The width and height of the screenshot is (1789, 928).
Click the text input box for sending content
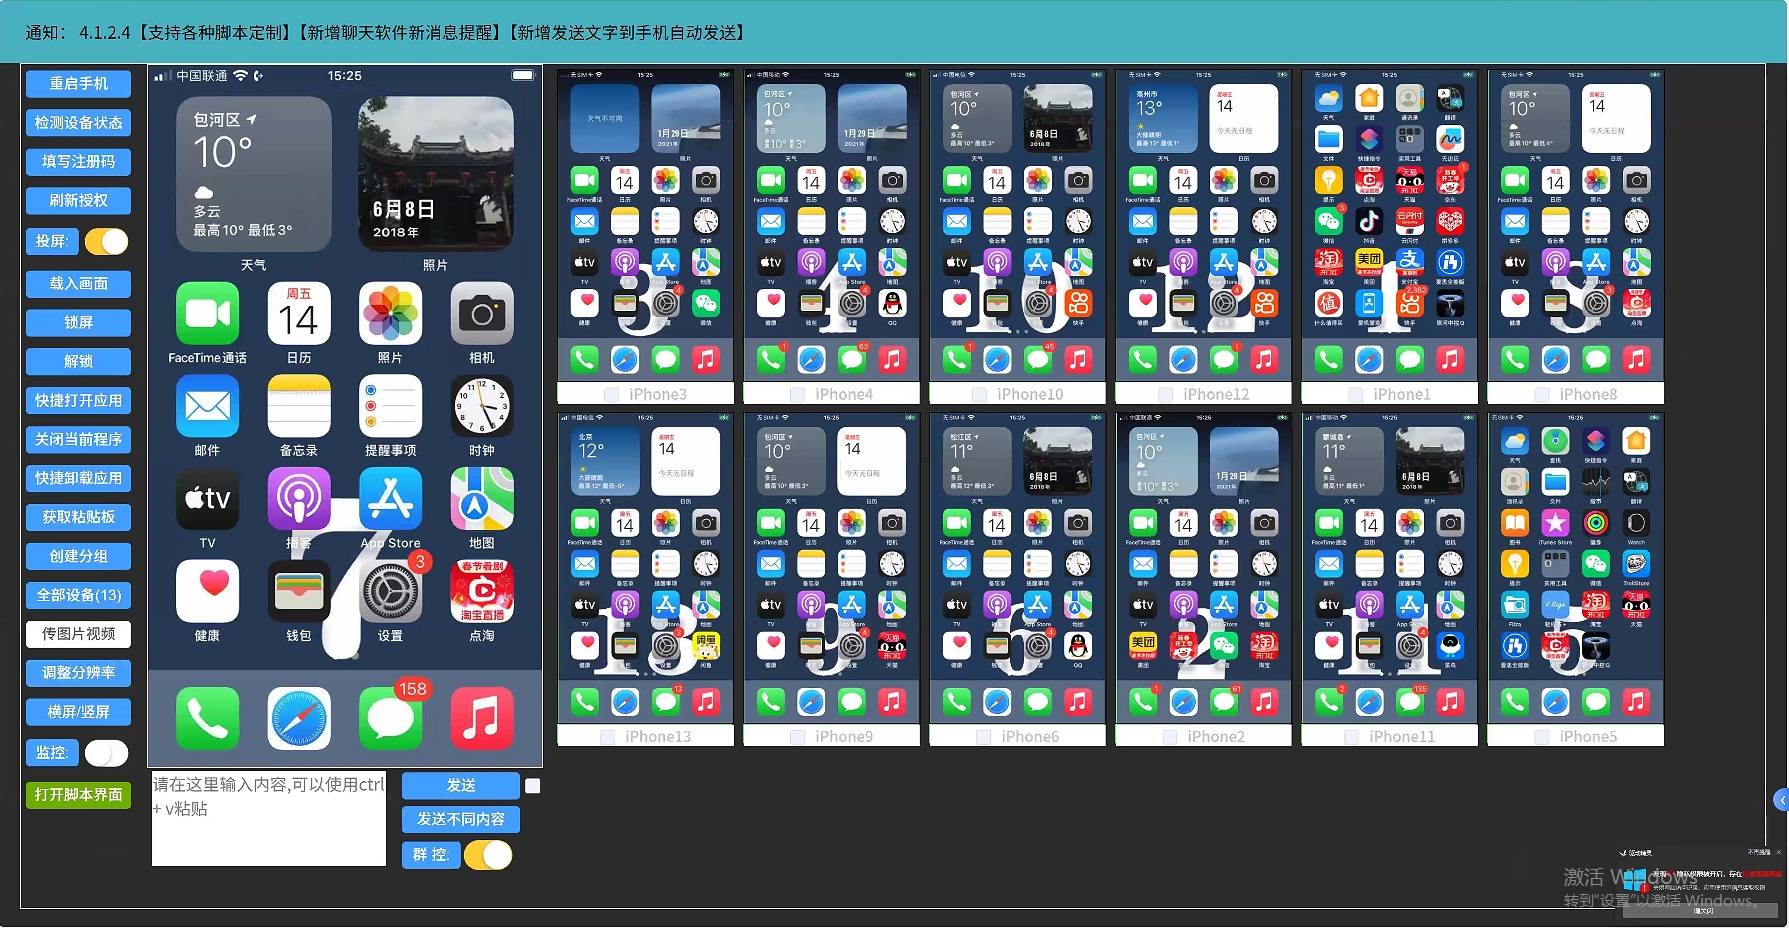click(268, 819)
